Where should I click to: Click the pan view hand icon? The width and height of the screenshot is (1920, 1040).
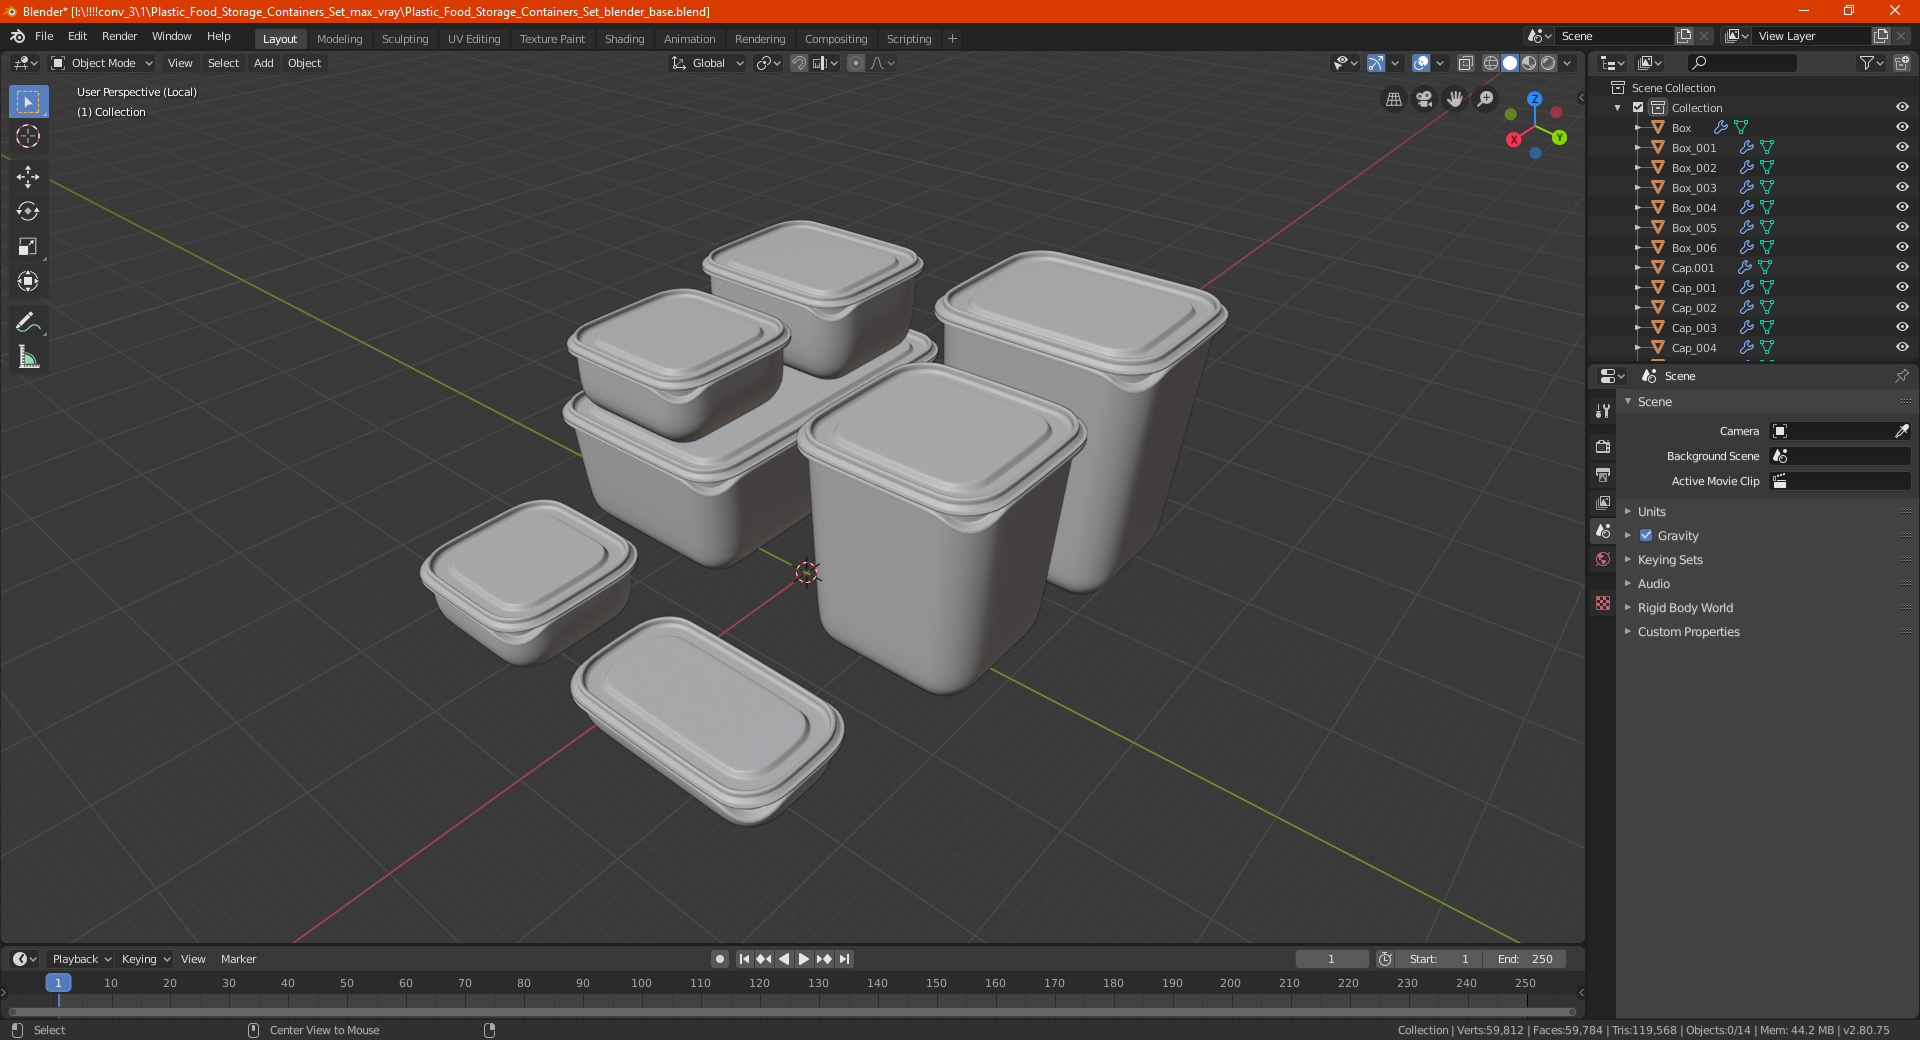(x=1455, y=99)
